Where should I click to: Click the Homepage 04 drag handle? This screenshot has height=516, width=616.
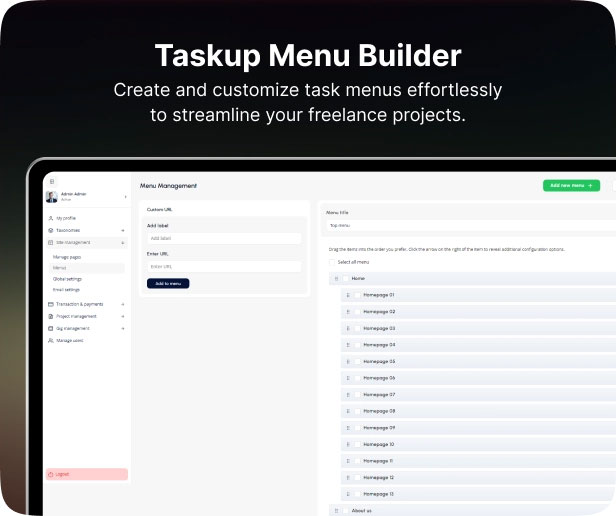pyautogui.click(x=348, y=345)
